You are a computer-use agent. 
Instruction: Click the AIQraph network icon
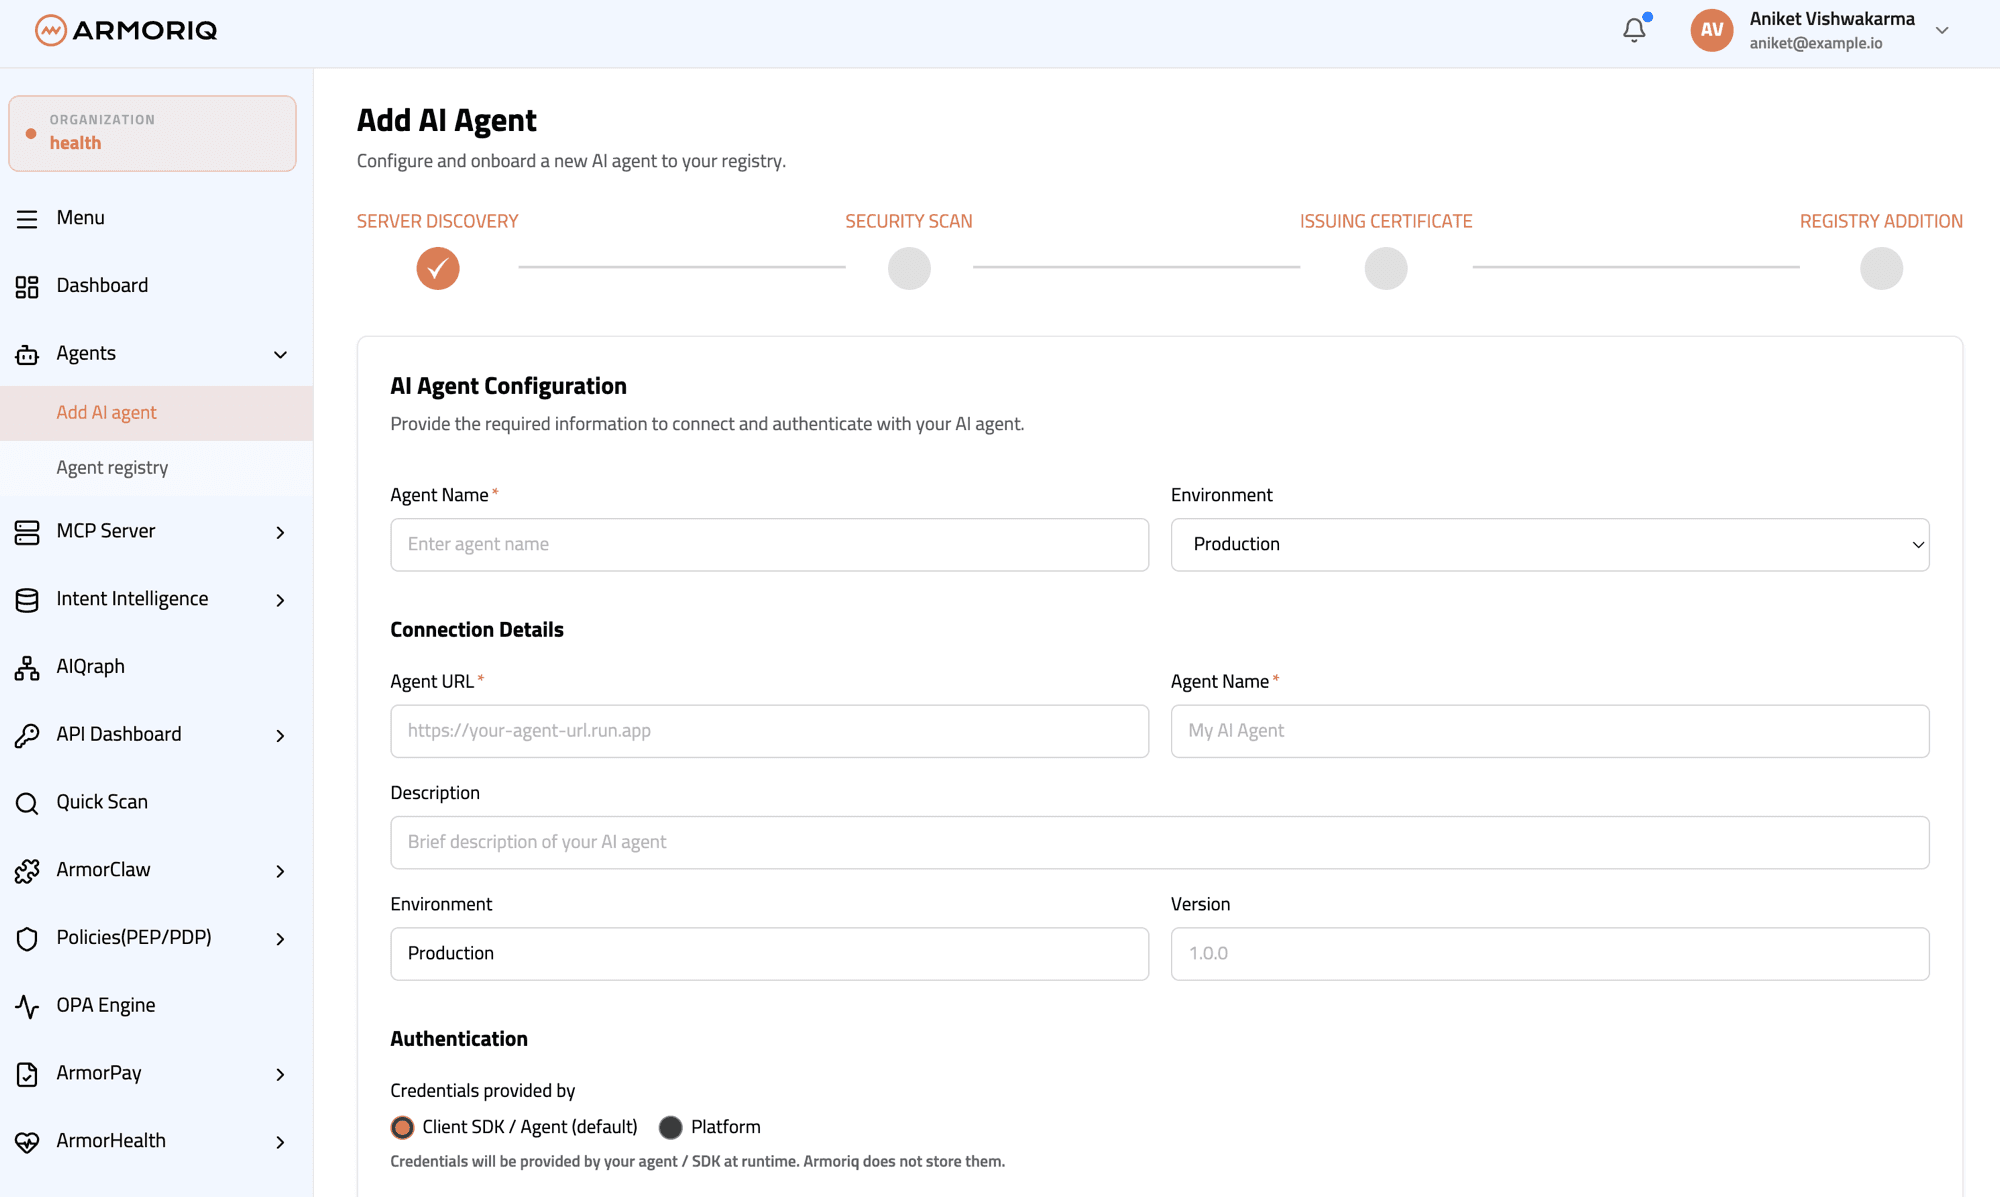pyautogui.click(x=27, y=667)
